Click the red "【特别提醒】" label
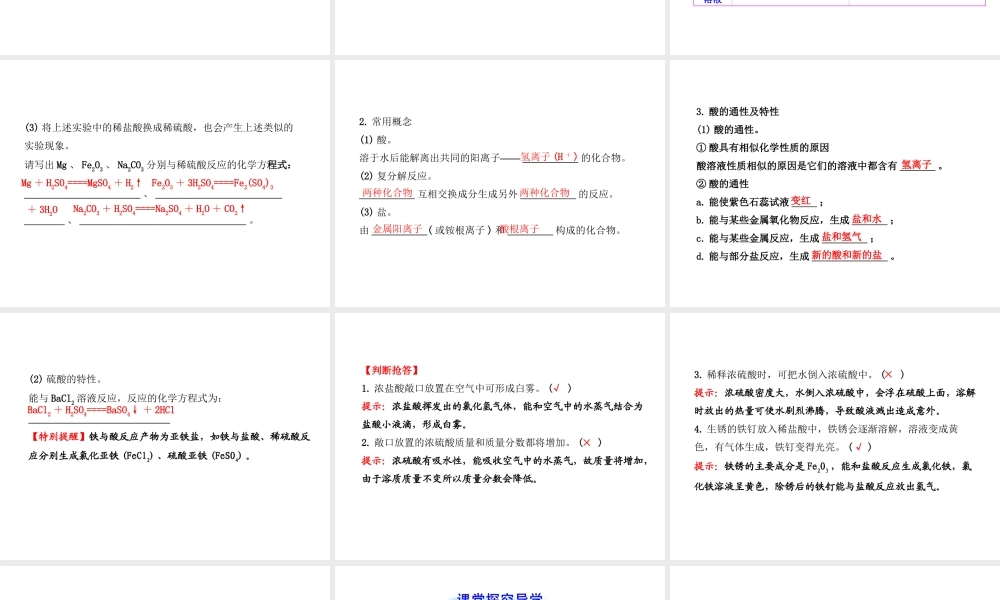Screen dimensions: 1000x600 click(57, 437)
